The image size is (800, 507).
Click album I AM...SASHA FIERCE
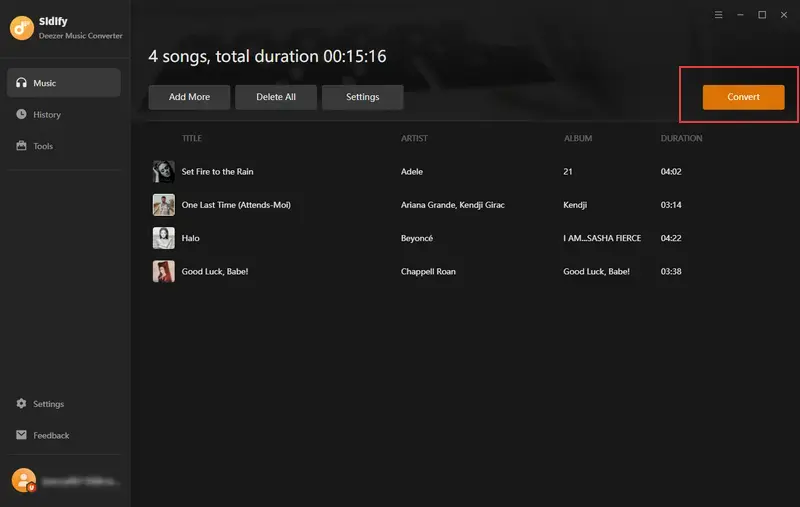[x=602, y=238]
